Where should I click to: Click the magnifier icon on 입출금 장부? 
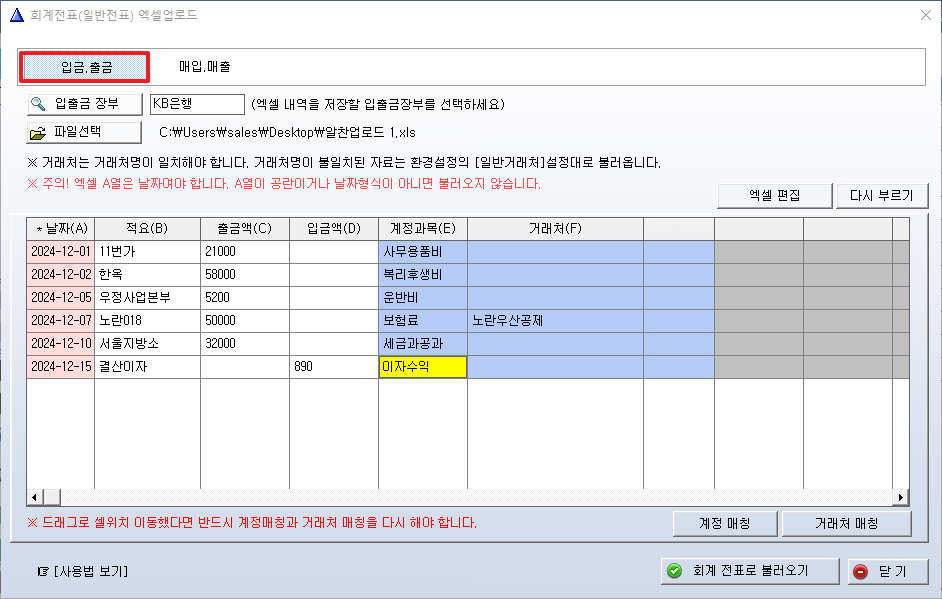coord(38,104)
